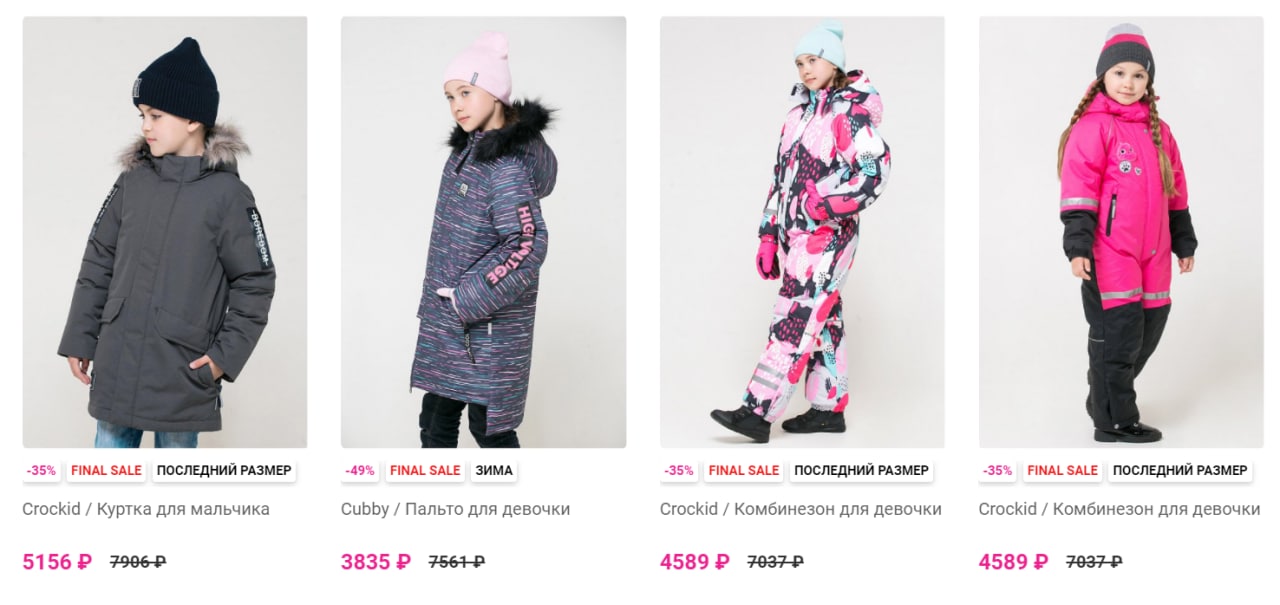Open fourth product's Комбинезон для девочки title
This screenshot has width=1280, height=605.
1120,509
